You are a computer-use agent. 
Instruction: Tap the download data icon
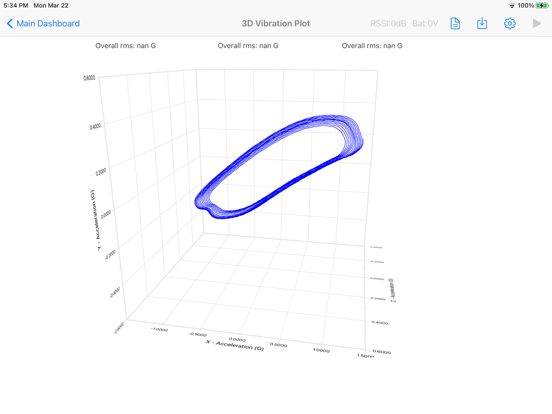(x=482, y=24)
